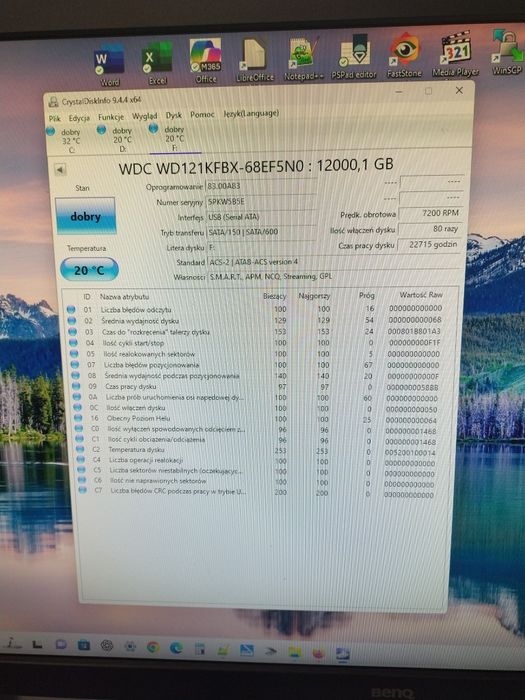Click the blue 'dobry' health status button
The width and height of the screenshot is (525, 700).
85,216
